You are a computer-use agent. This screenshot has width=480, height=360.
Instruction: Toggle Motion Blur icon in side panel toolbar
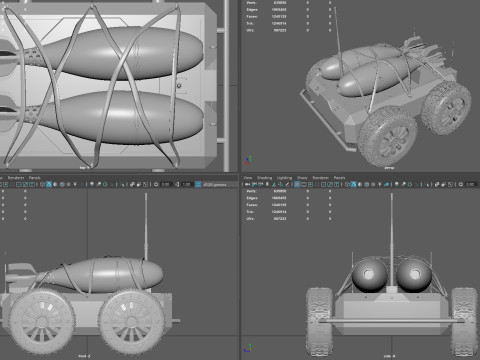click(x=403, y=184)
